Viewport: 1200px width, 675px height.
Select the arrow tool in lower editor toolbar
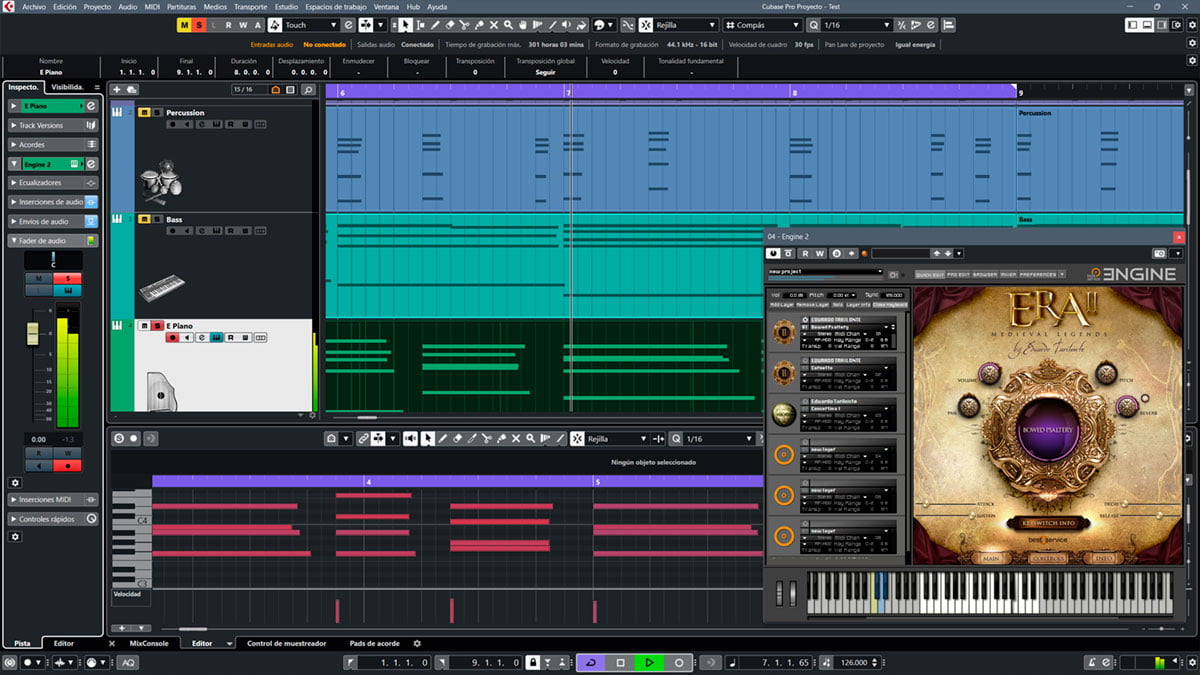pos(428,438)
